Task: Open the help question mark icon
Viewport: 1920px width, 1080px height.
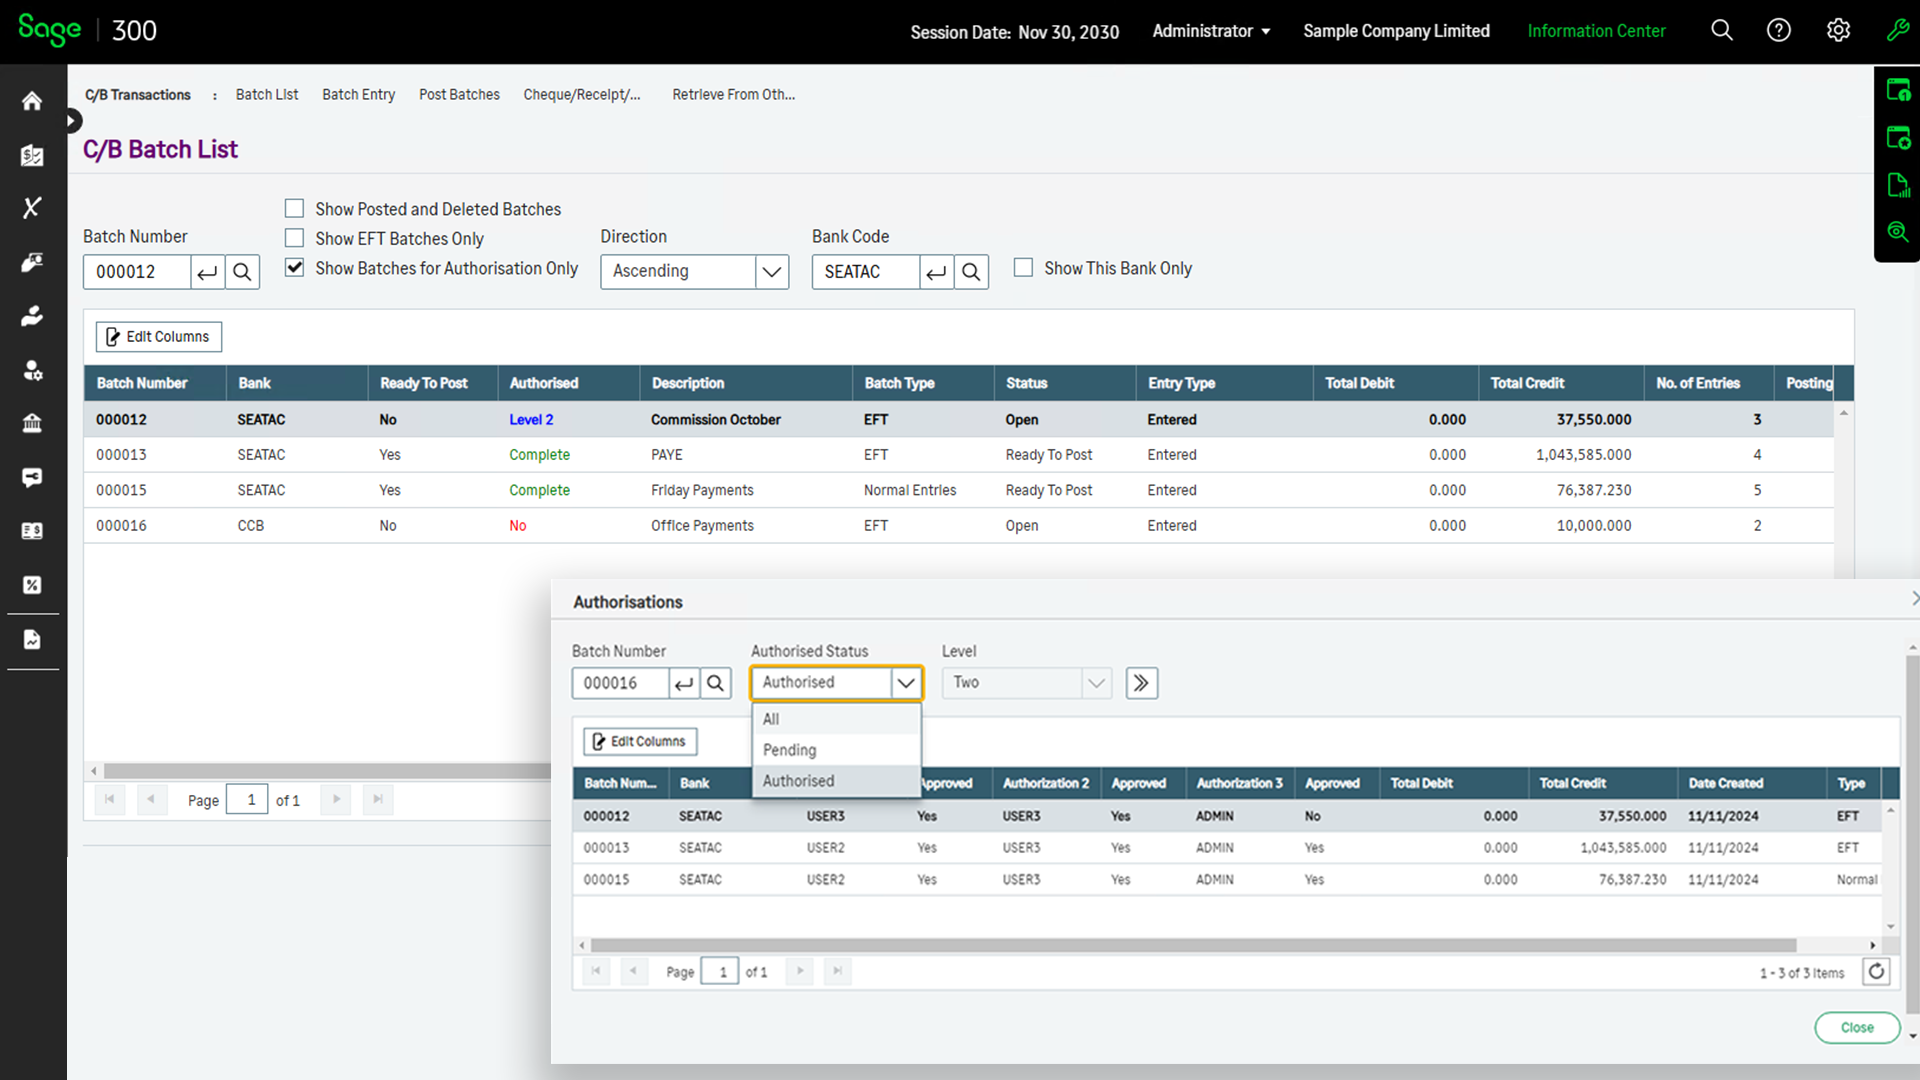Action: [x=1778, y=31]
